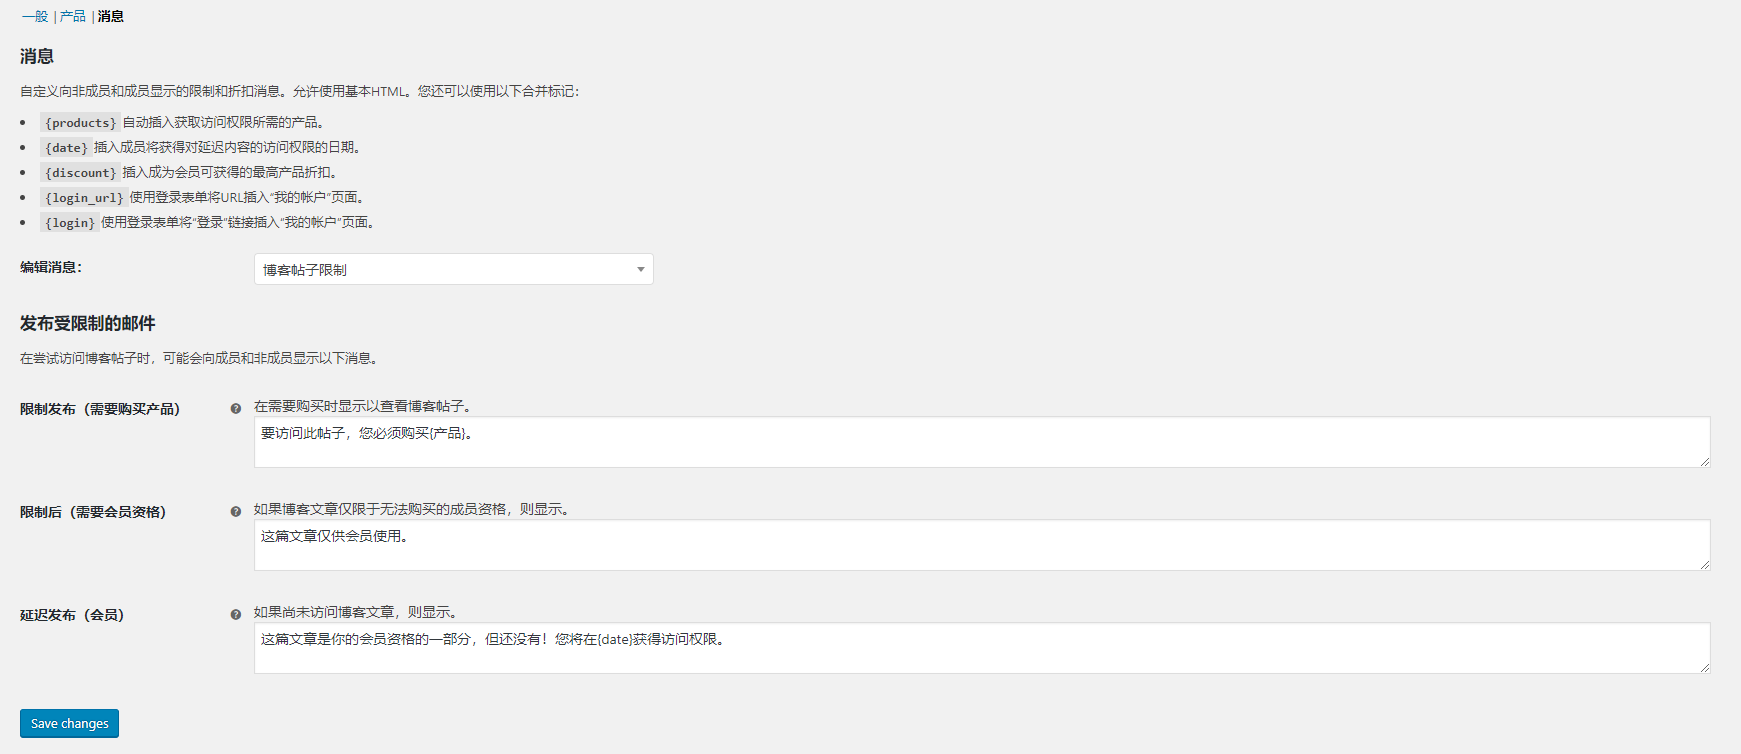1741x754 pixels.
Task: Click the 编辑消息 field label
Action: coord(51,267)
